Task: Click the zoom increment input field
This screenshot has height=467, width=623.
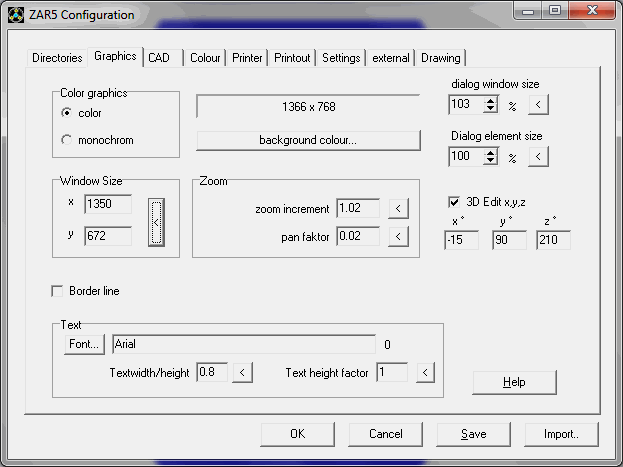Action: point(358,209)
